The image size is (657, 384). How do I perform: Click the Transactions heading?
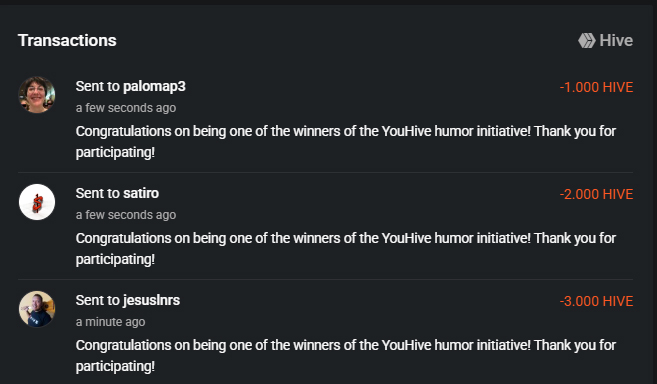click(67, 41)
